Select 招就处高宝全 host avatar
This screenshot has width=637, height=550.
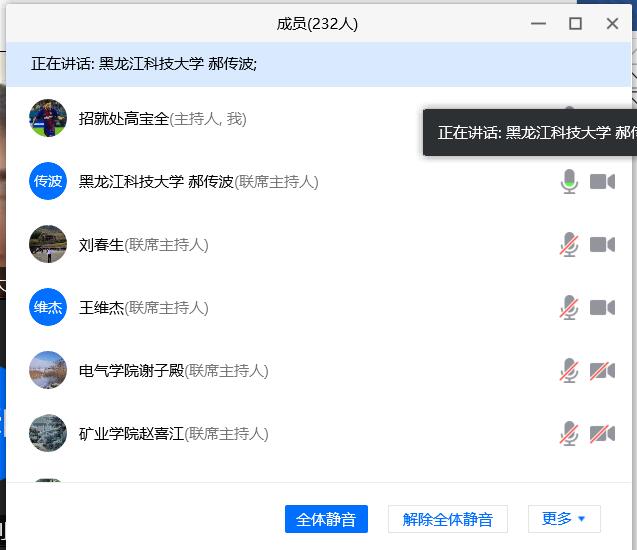[48, 119]
